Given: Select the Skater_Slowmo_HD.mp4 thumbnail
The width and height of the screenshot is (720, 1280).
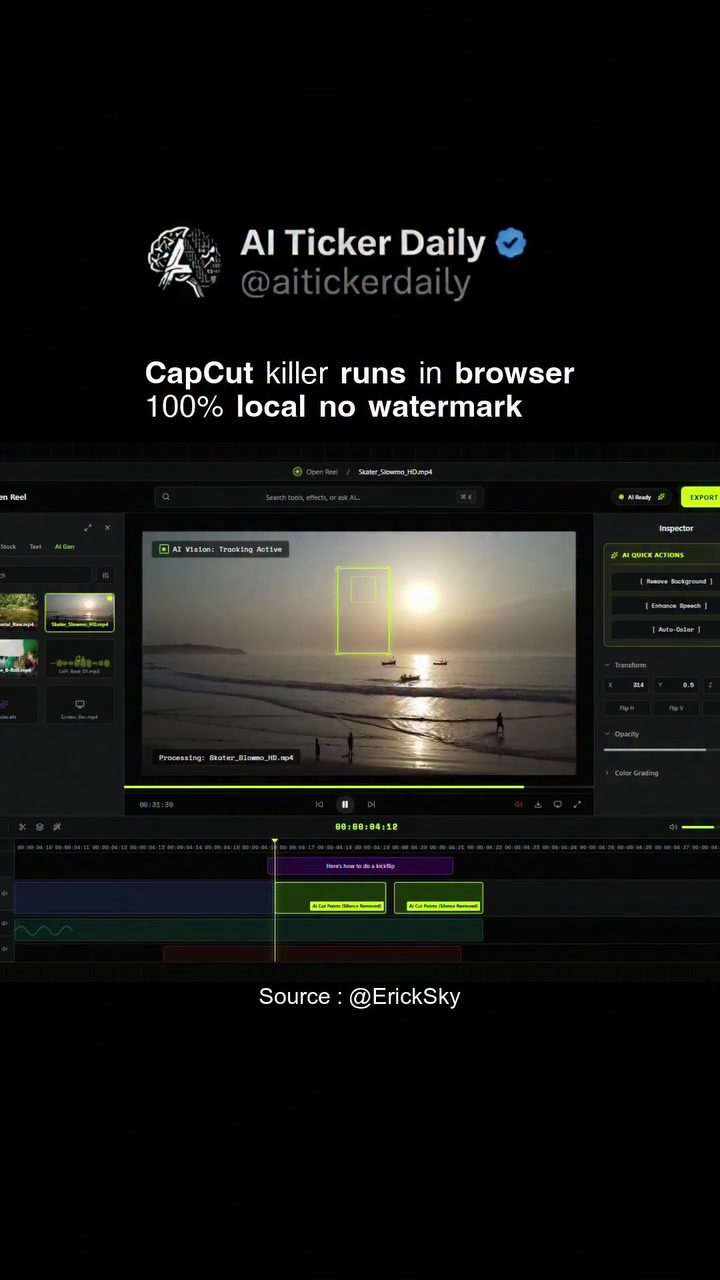Looking at the screenshot, I should [80, 612].
